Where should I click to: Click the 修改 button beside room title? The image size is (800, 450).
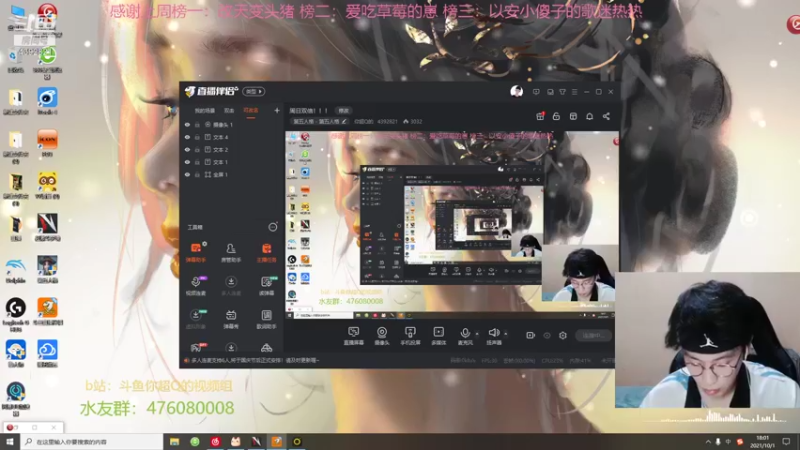[x=343, y=111]
